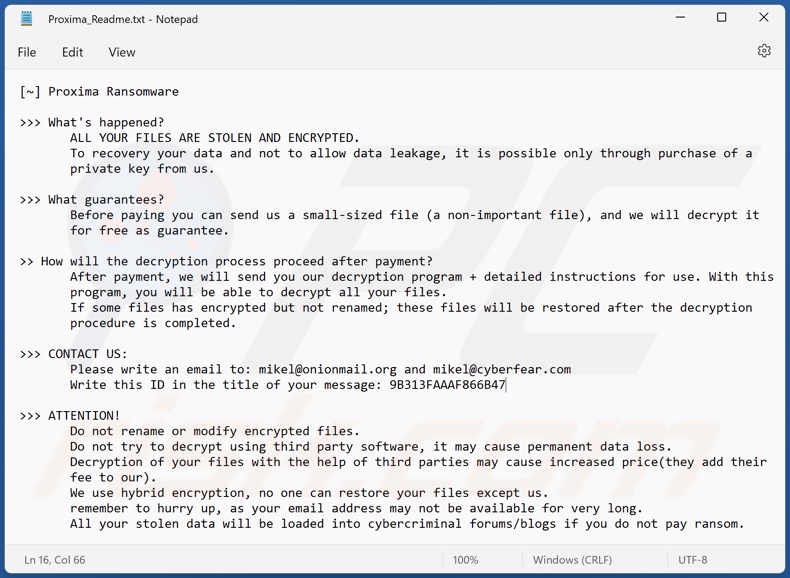Open the Edit menu
This screenshot has width=790, height=578.
click(73, 52)
